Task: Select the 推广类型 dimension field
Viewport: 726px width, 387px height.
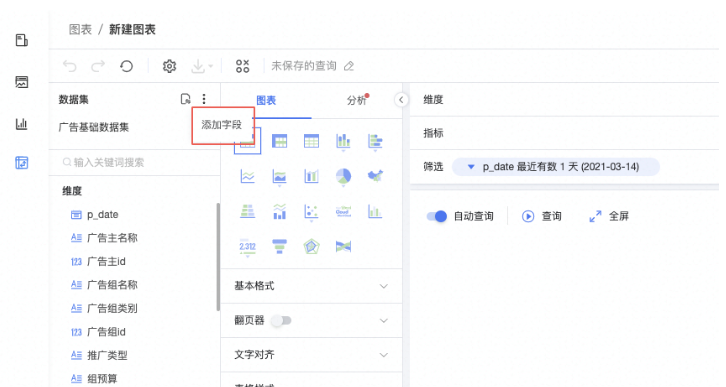Action: coord(99,356)
